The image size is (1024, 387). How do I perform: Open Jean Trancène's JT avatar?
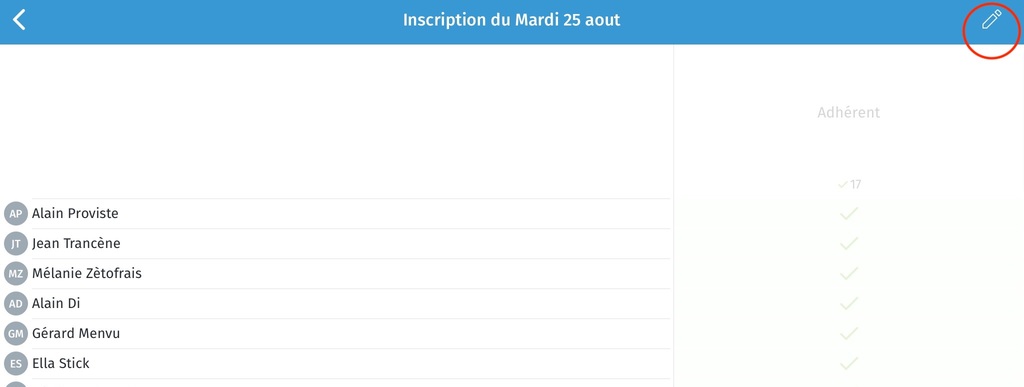[x=16, y=243]
